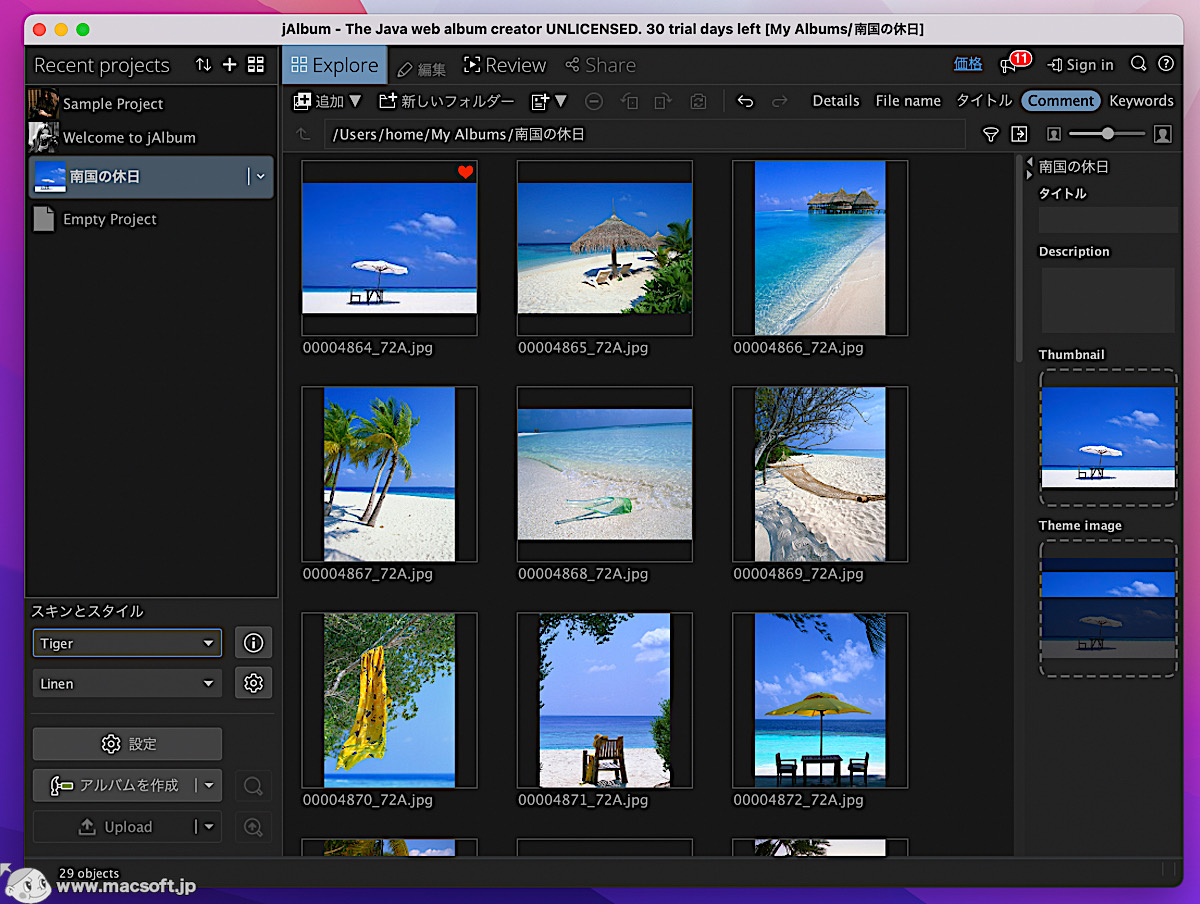Open help via the question mark icon
The image size is (1200, 904).
(x=1166, y=63)
